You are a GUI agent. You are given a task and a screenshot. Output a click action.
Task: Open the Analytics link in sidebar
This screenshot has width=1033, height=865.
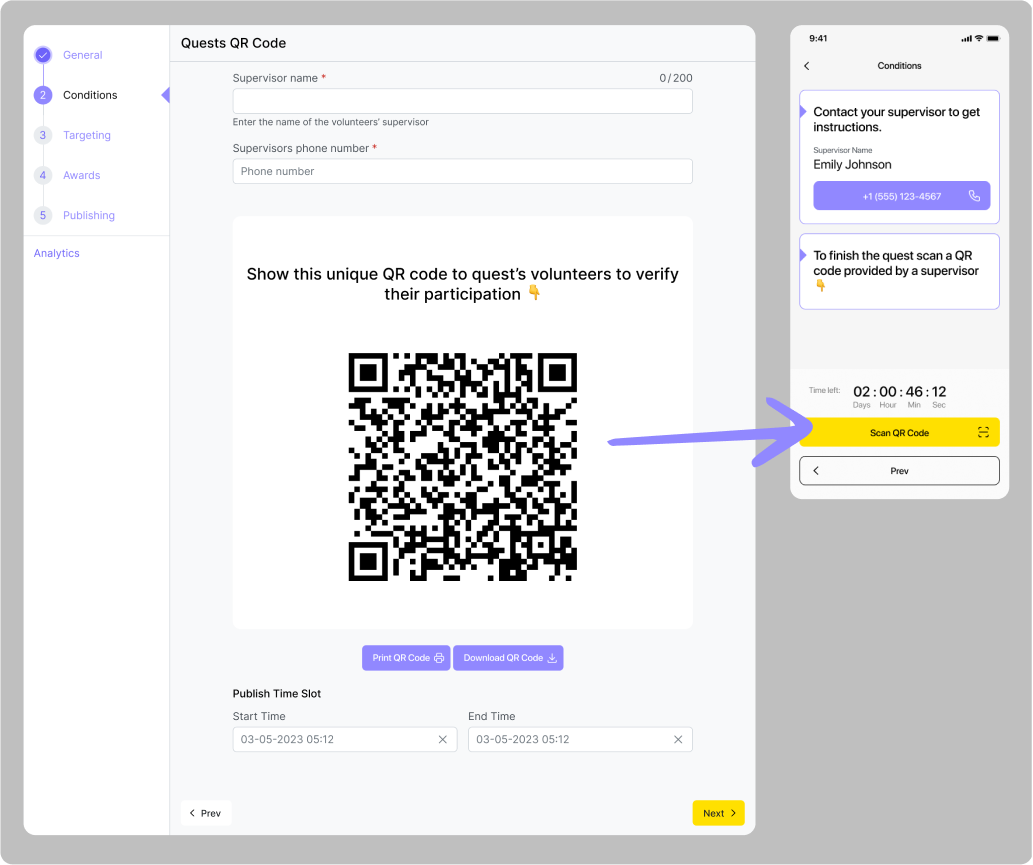click(56, 253)
